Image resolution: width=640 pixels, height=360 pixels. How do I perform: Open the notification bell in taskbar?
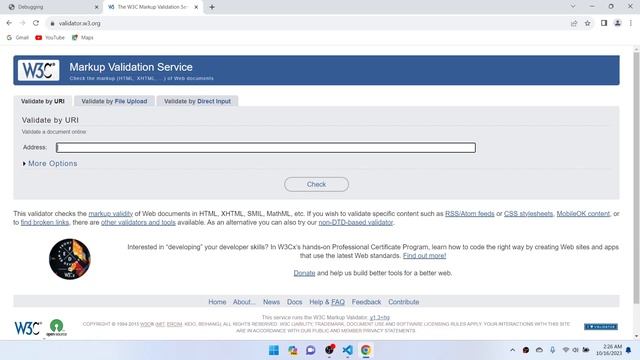(629, 350)
